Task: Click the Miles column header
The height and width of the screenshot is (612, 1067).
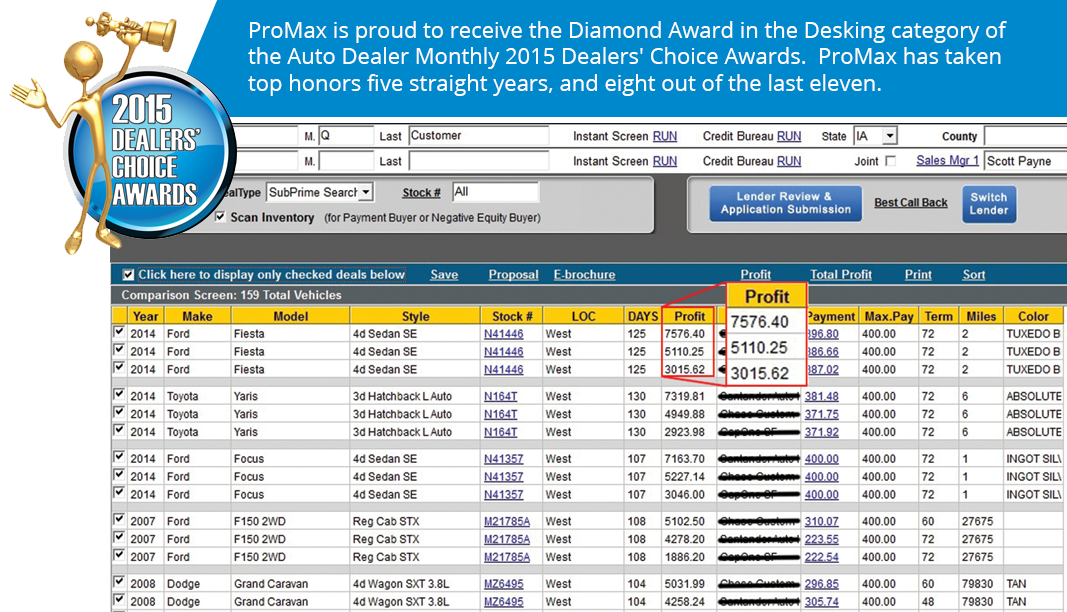Action: [x=981, y=316]
